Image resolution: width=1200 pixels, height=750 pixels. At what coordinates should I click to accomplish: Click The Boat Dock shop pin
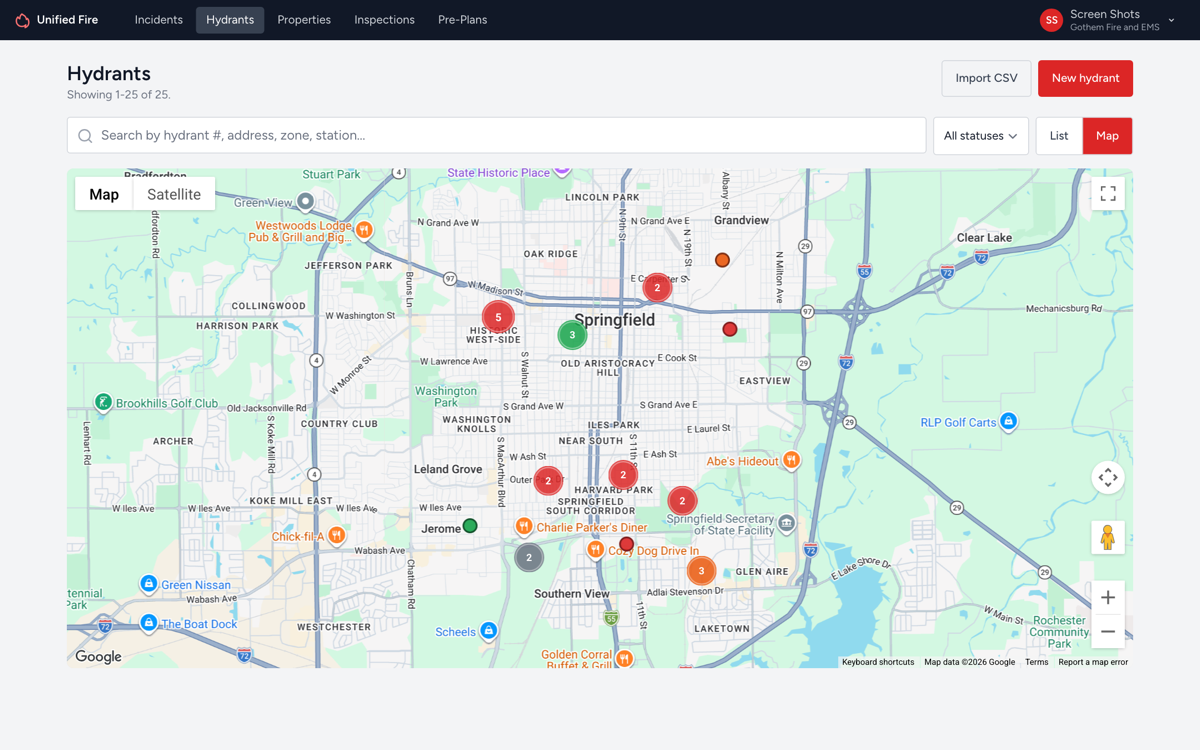[x=148, y=623]
